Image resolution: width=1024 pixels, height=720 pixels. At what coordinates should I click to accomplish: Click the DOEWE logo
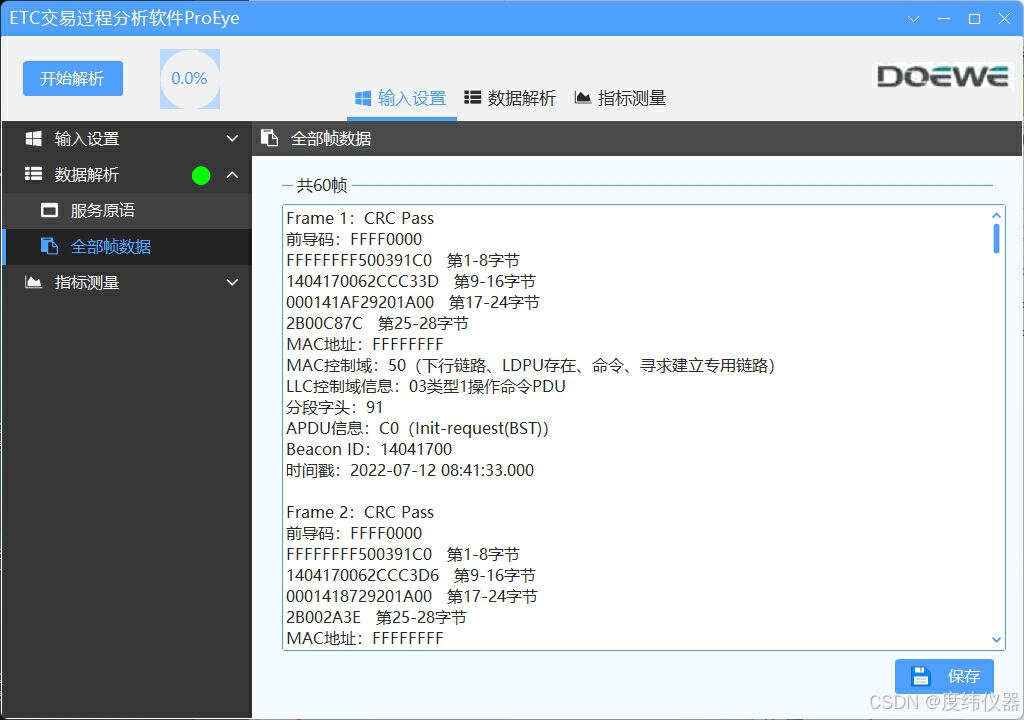tap(941, 75)
